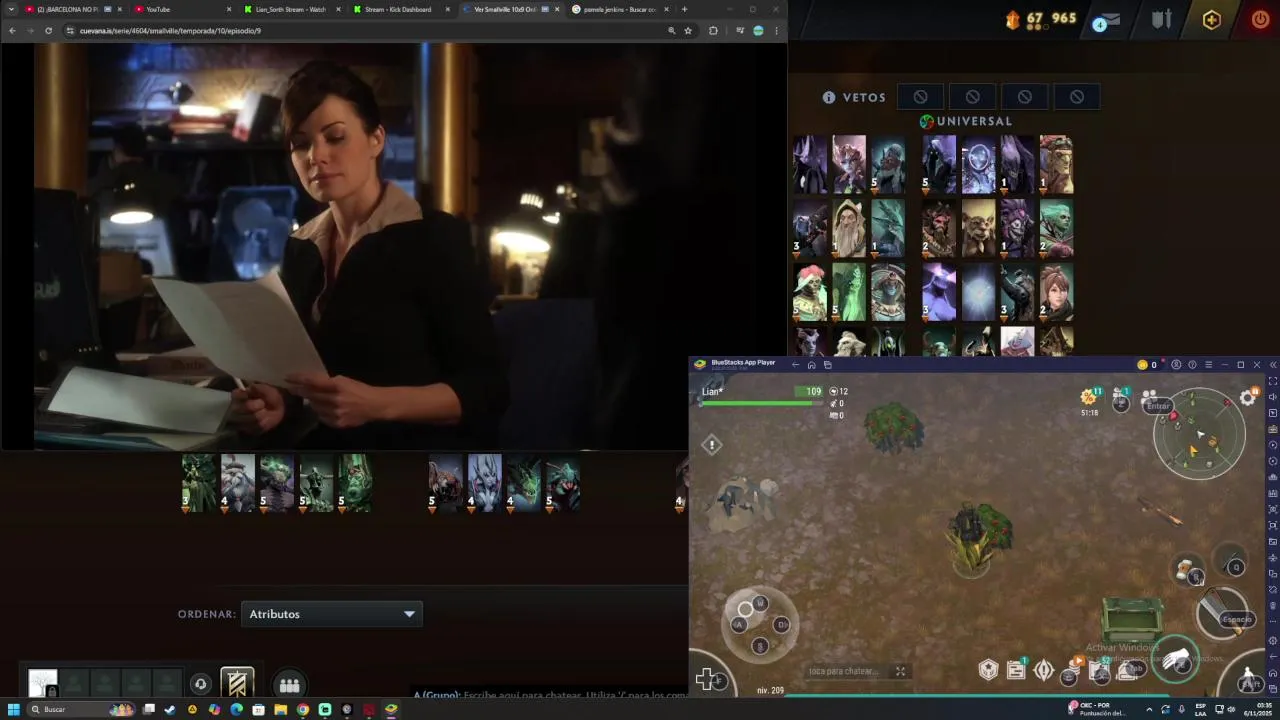
Task: Select the third empty veto slot
Action: coord(1024,97)
